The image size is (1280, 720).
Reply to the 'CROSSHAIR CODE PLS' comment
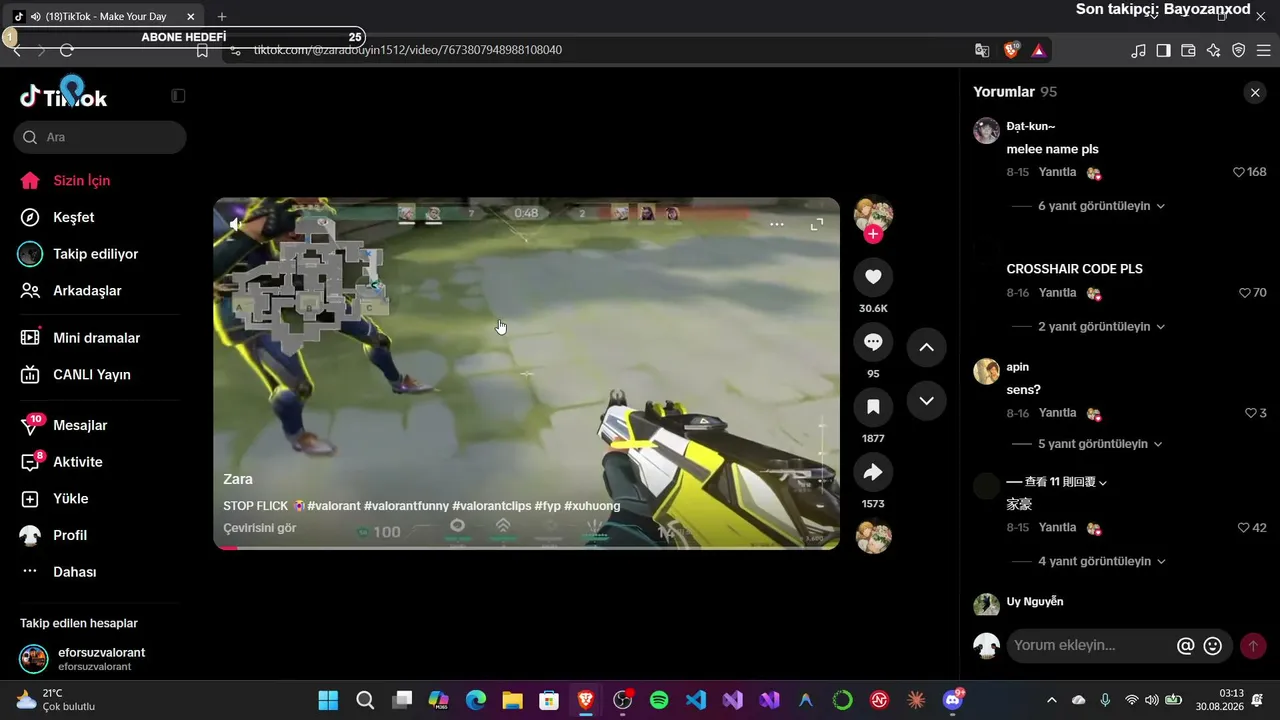(1057, 293)
